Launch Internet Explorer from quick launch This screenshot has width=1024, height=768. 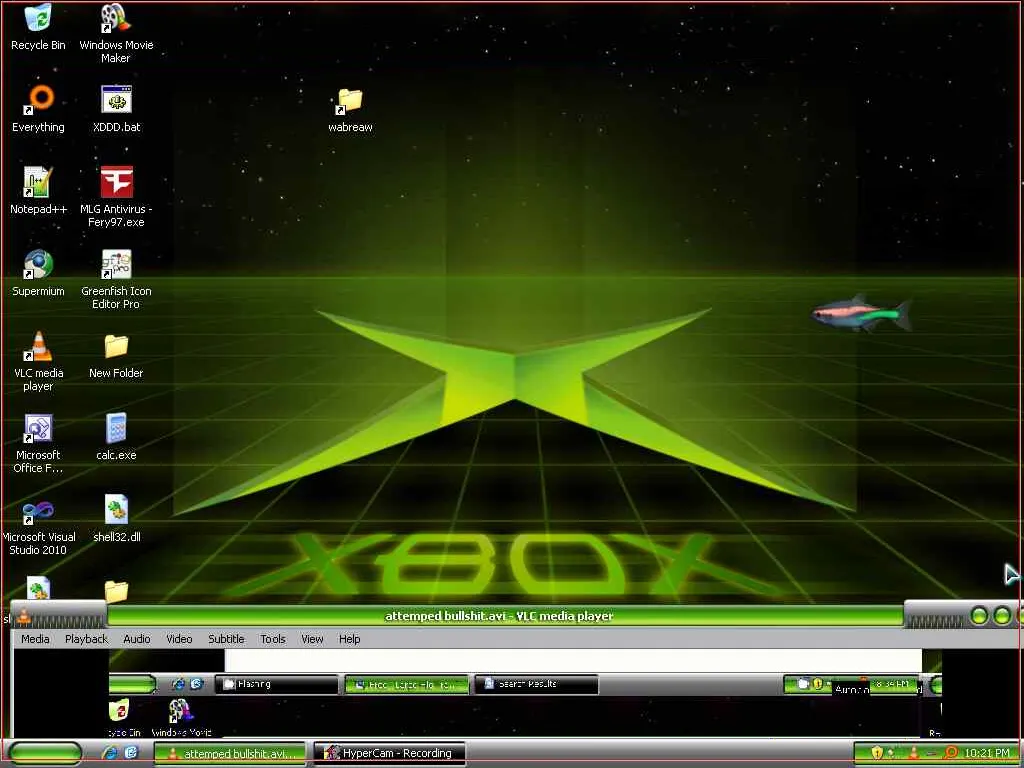(111, 753)
